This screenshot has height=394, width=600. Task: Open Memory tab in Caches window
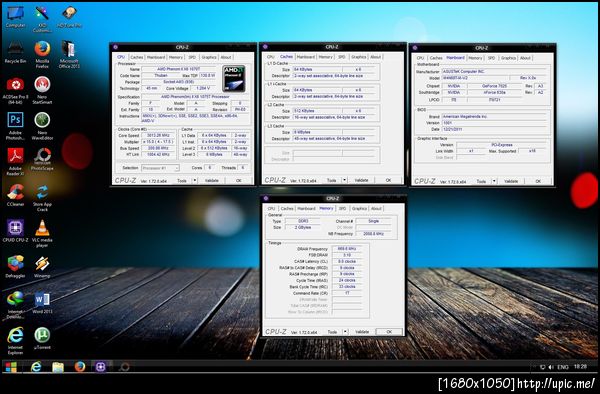click(326, 57)
